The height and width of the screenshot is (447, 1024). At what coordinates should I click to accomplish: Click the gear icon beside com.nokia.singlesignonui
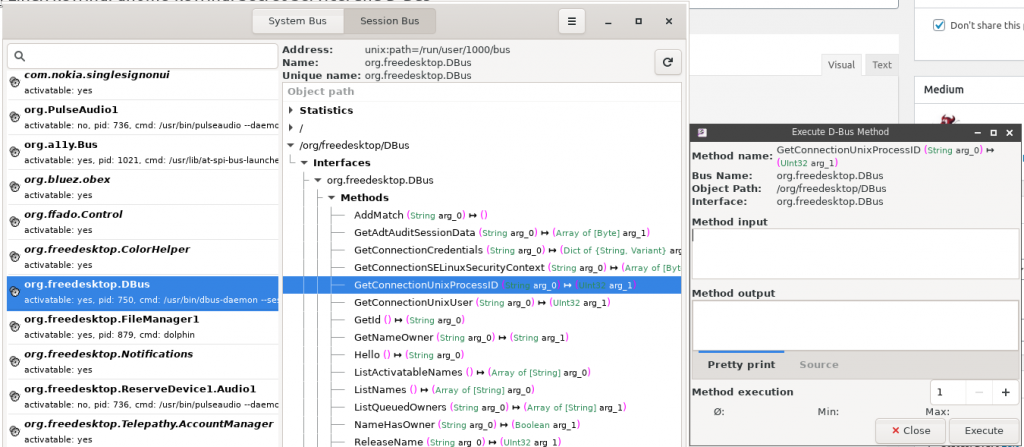[14, 82]
